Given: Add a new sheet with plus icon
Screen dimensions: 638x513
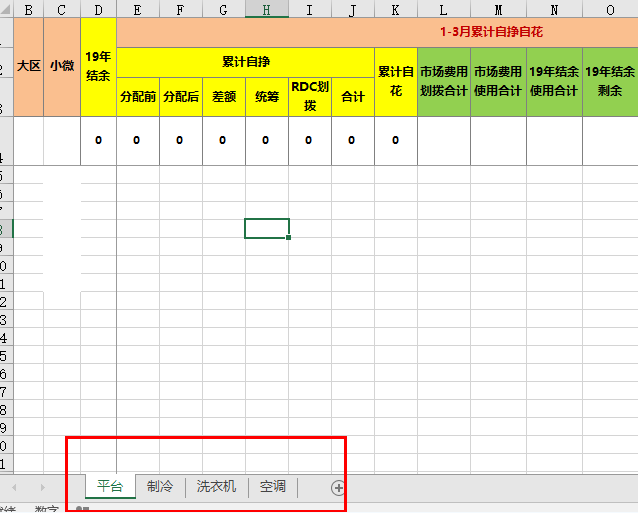Looking at the screenshot, I should pos(338,488).
